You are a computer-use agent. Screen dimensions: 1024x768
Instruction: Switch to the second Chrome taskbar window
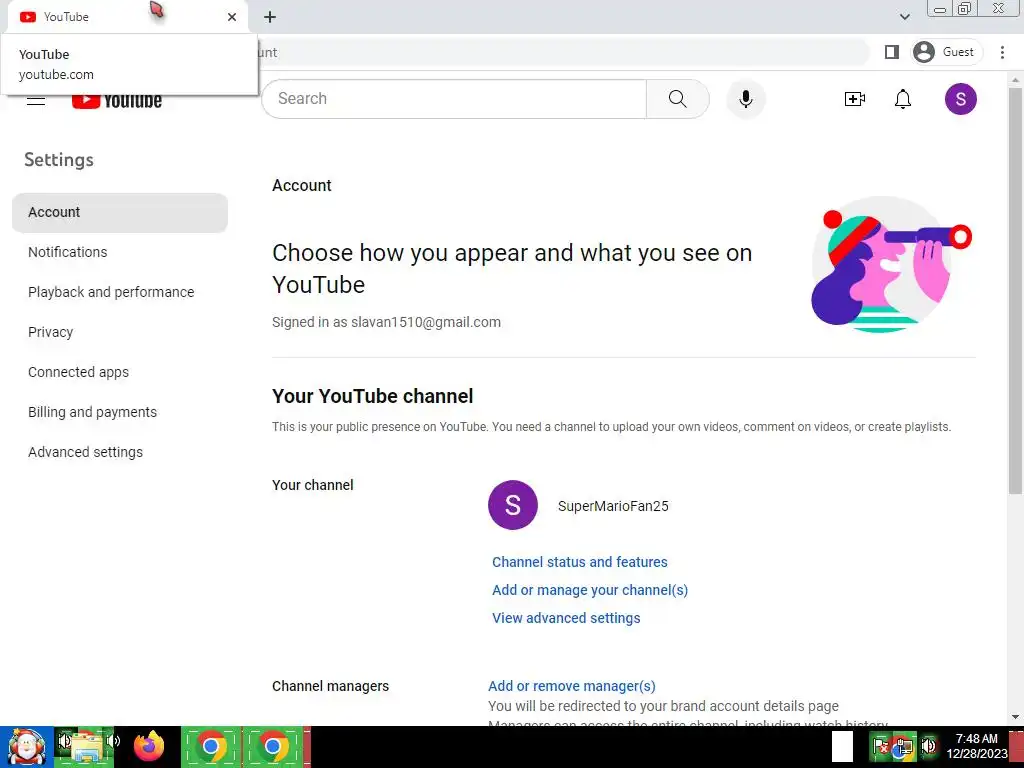(x=272, y=746)
